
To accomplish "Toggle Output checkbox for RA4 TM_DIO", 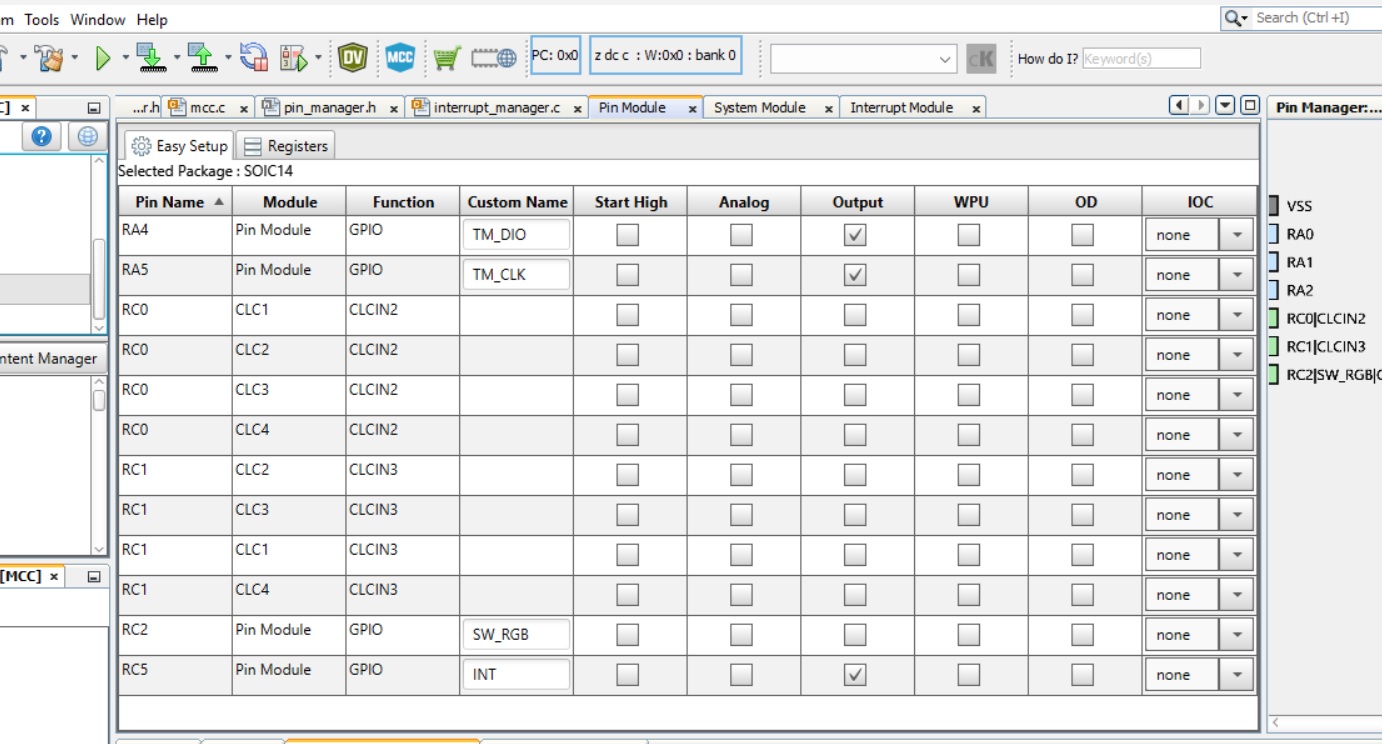I will (855, 235).
